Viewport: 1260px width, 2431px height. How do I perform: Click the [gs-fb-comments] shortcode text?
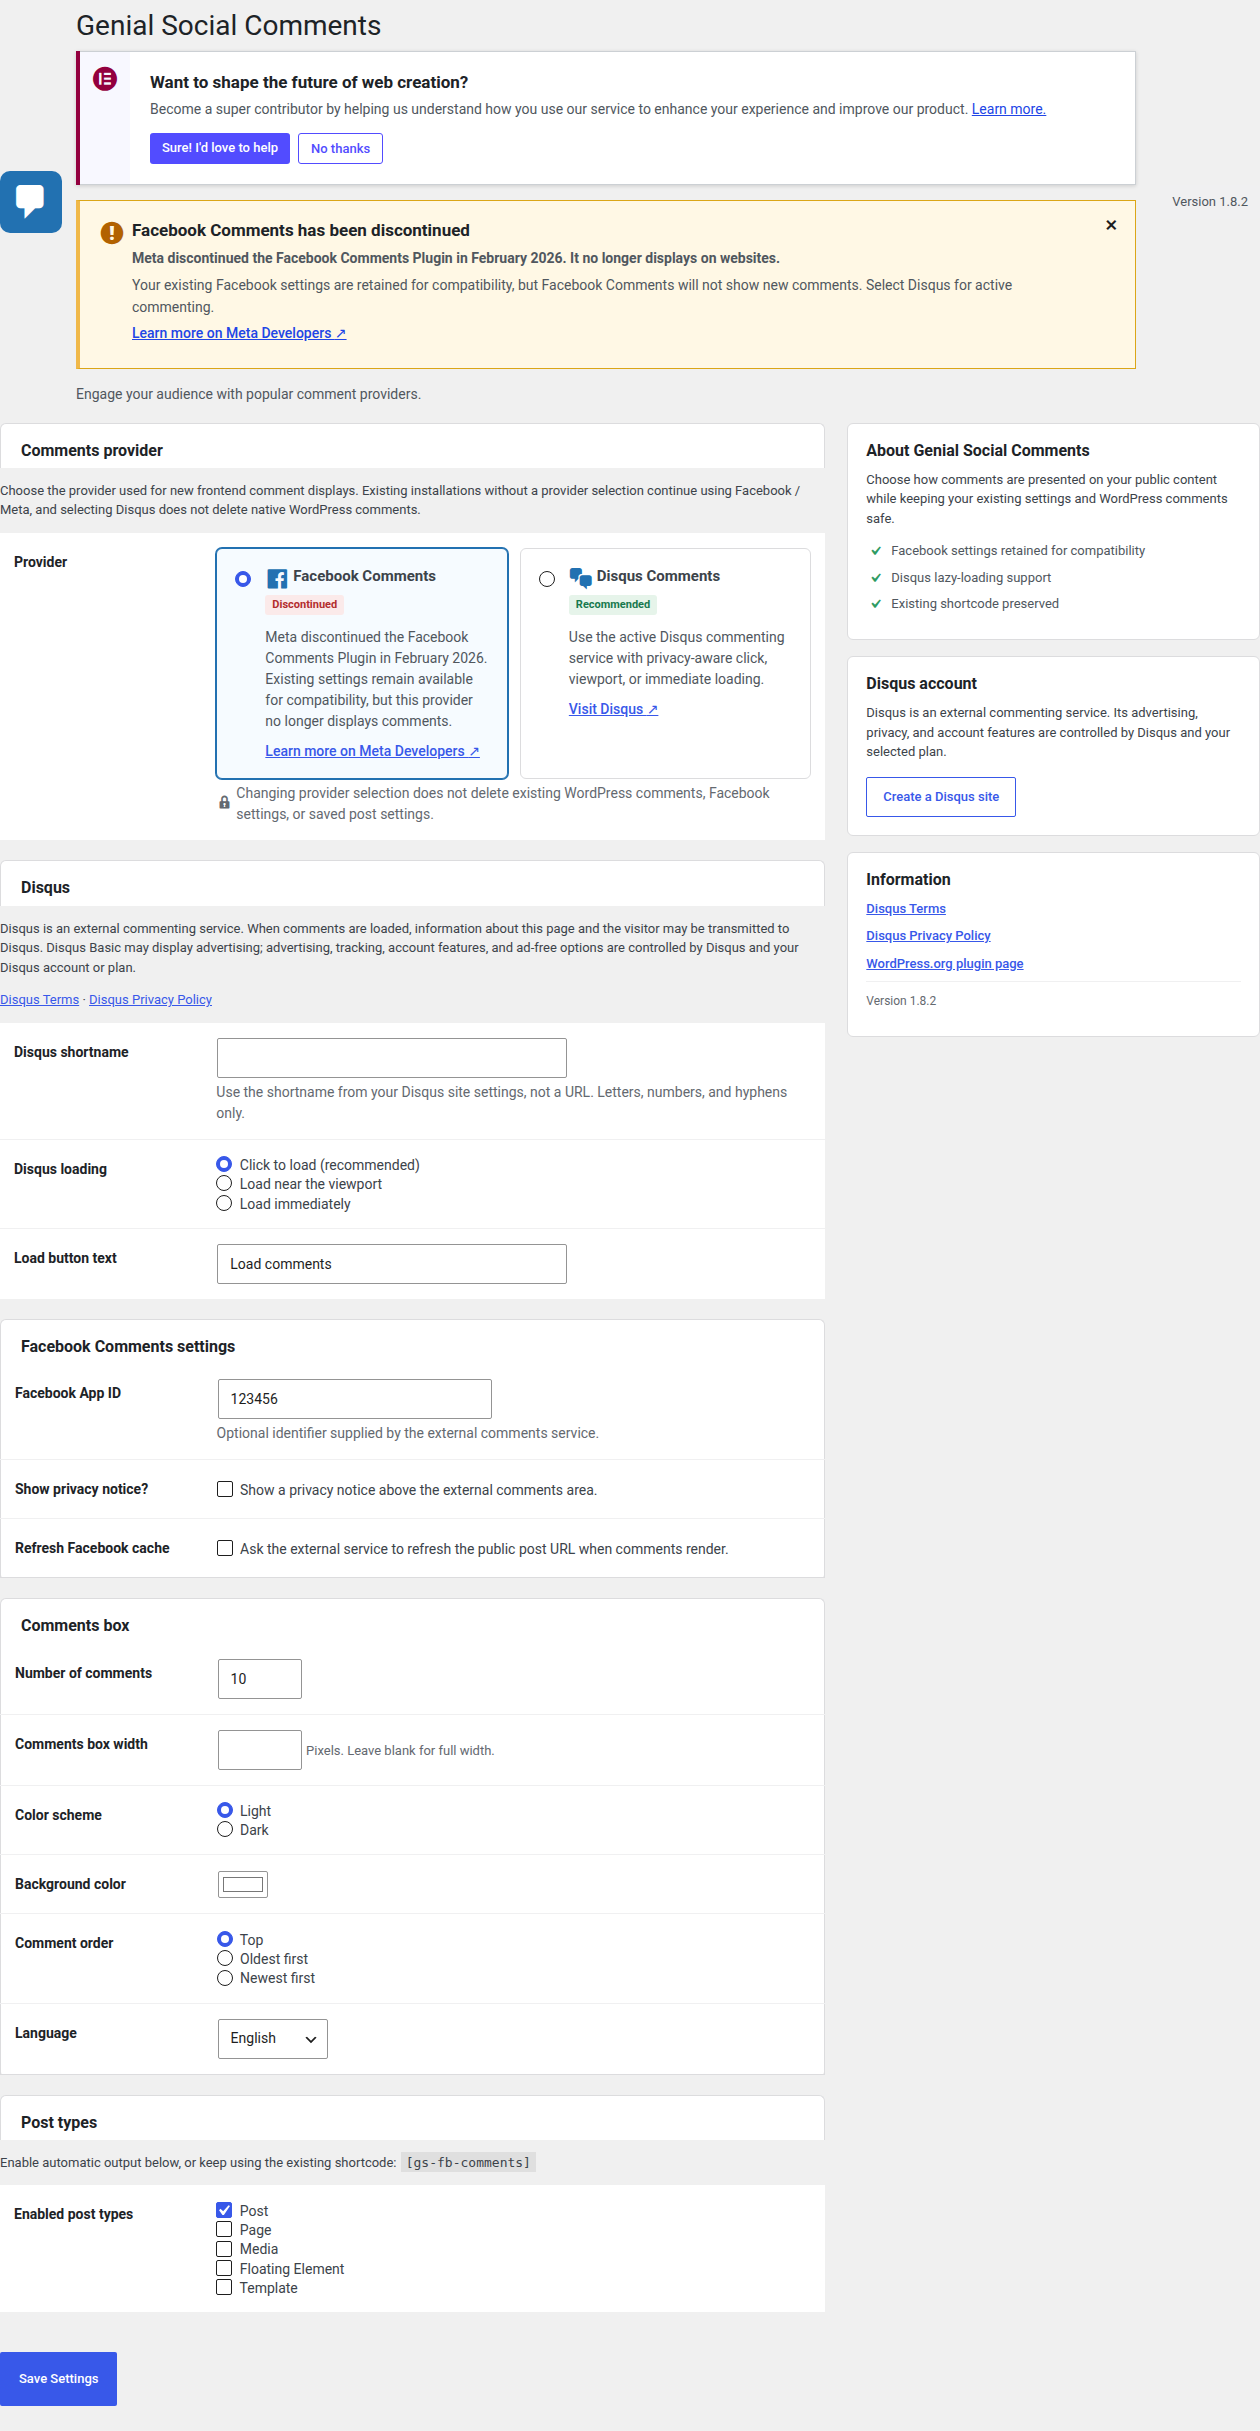468,2163
